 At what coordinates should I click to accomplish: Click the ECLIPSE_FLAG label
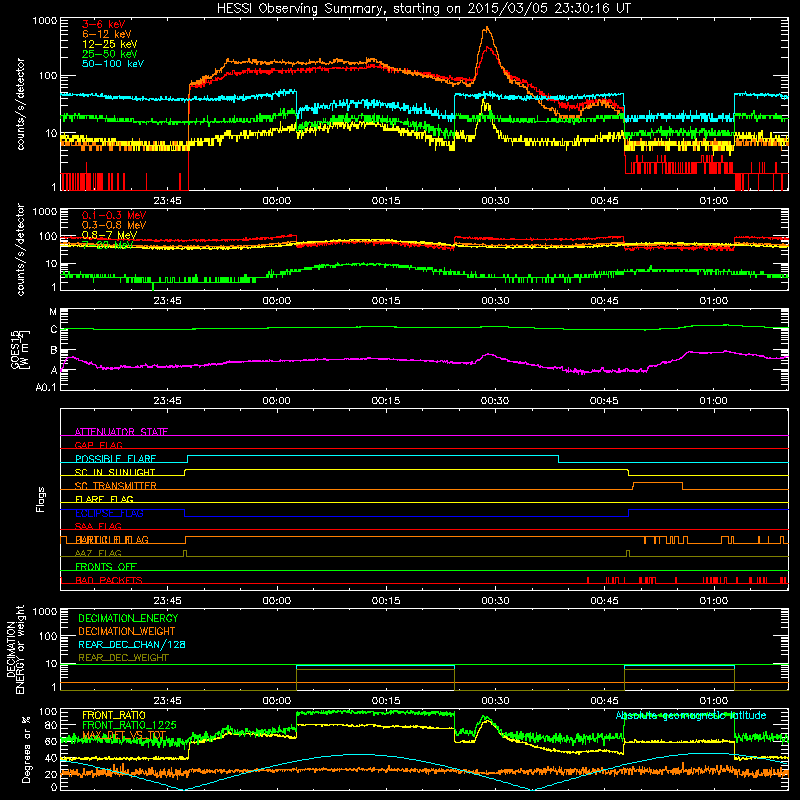(x=109, y=513)
